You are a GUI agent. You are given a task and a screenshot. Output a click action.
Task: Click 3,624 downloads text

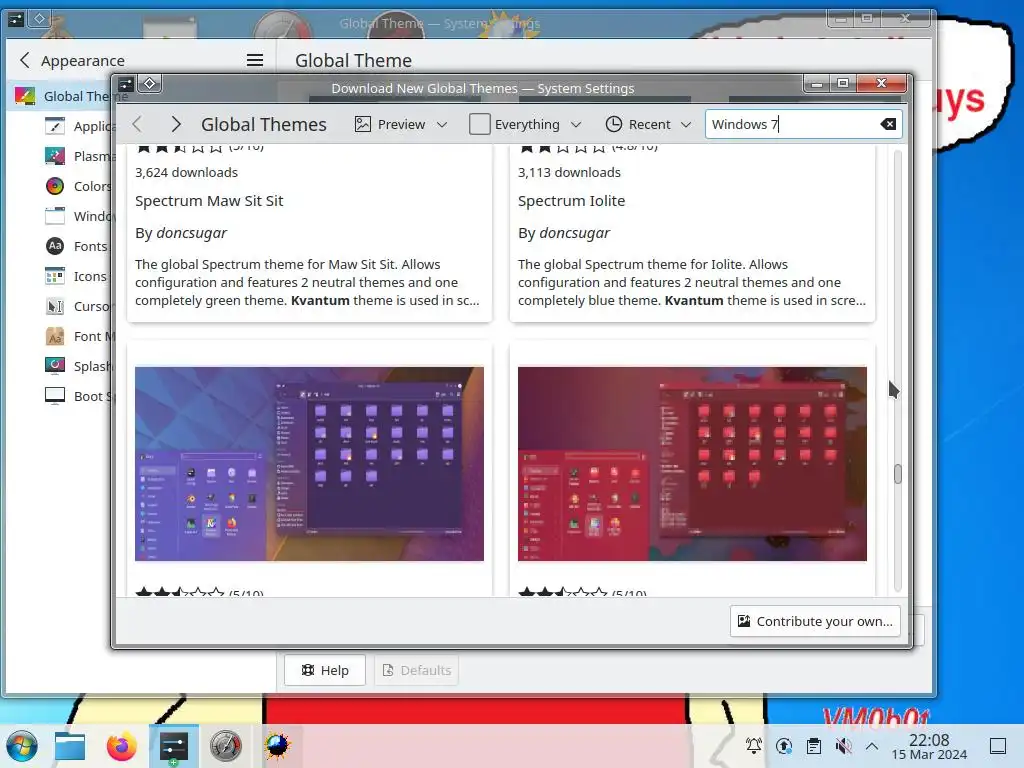pyautogui.click(x=186, y=172)
